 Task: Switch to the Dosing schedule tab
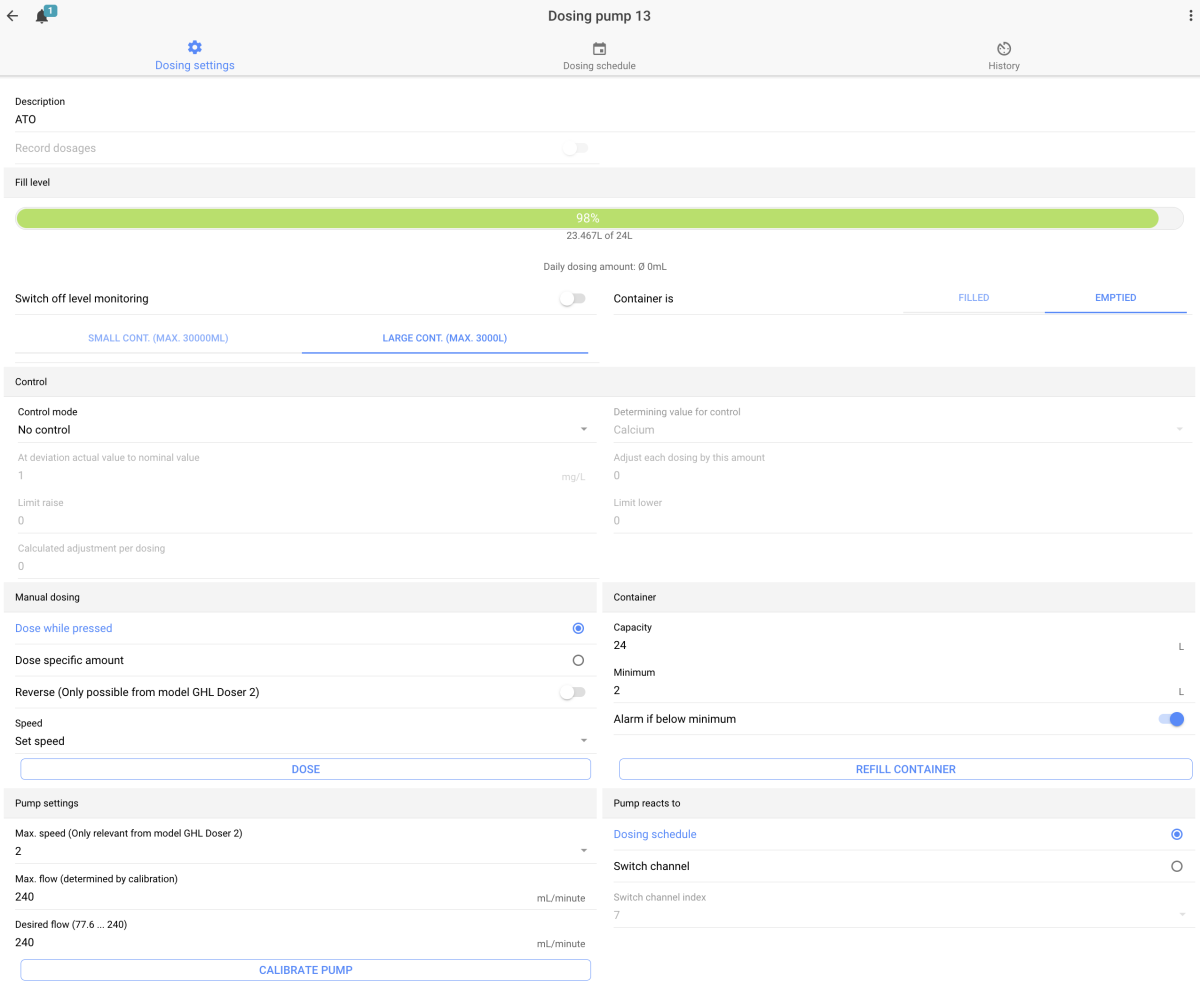[599, 56]
